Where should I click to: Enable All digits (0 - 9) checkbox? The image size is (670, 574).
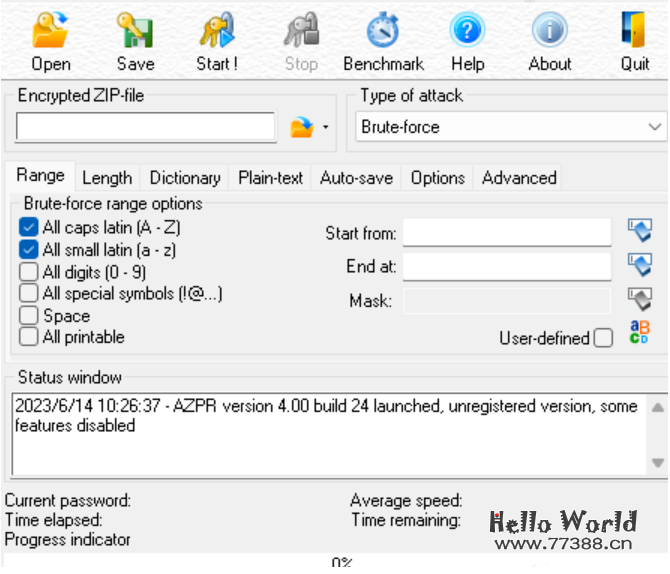29,272
